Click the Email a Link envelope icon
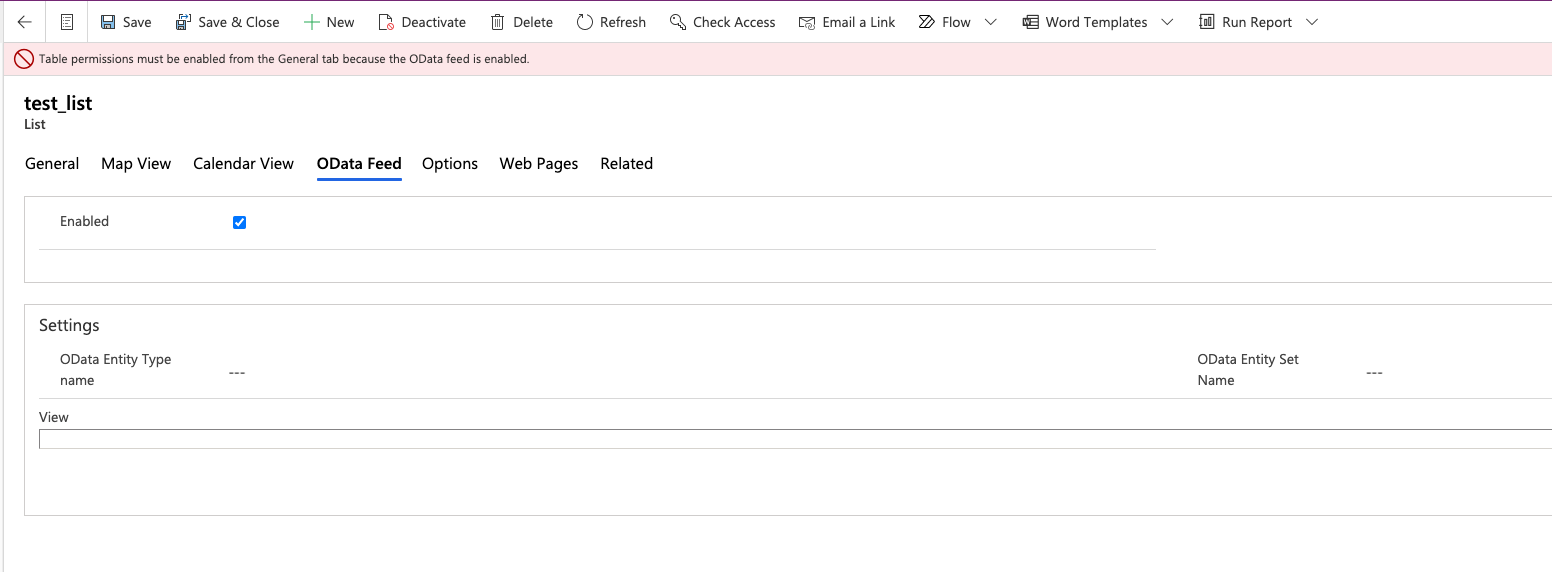Screen dimensions: 1552x572 pos(807,22)
